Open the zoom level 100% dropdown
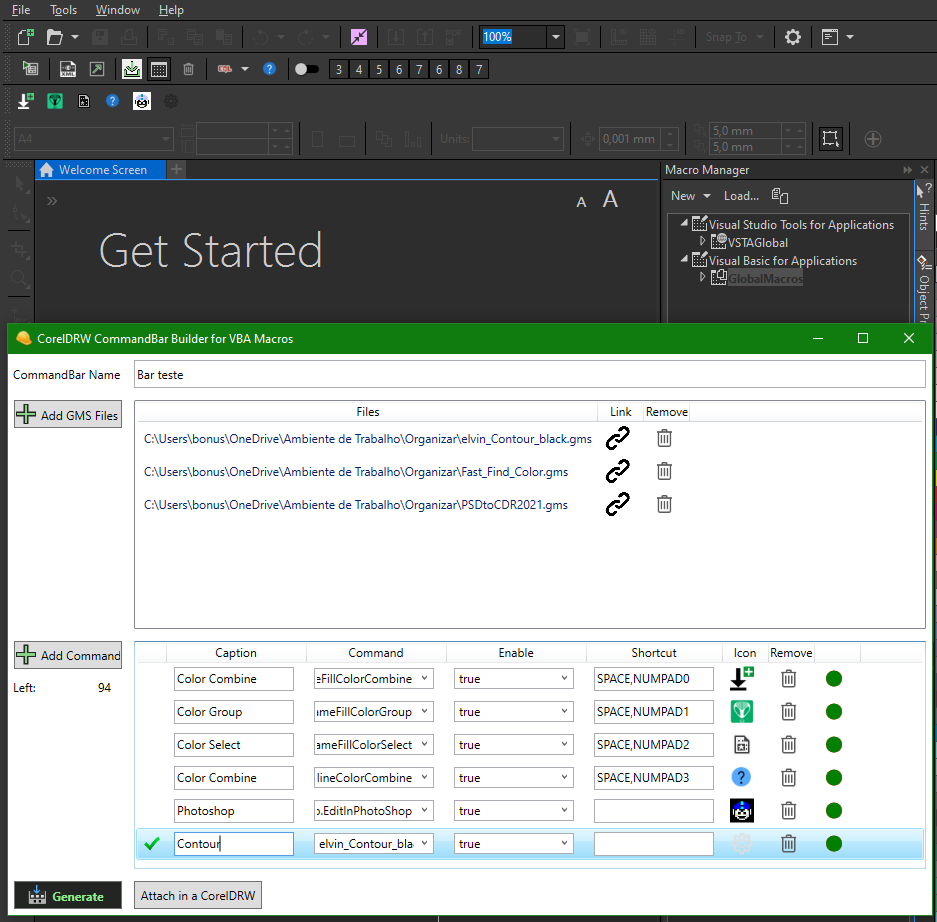The height and width of the screenshot is (922, 937). 556,37
